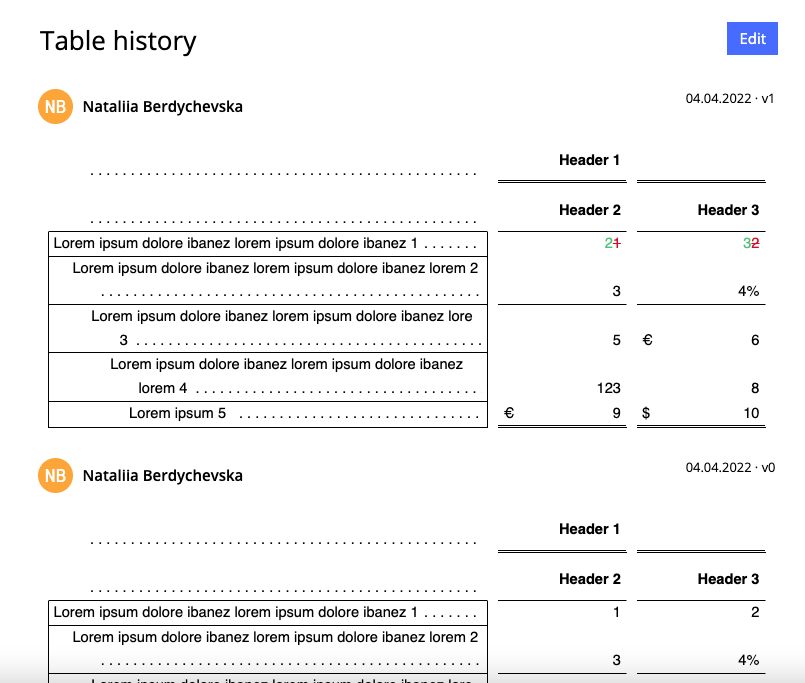Image resolution: width=805 pixels, height=683 pixels.
Task: Click the changed value 3 (was 2) in v1 table
Action: click(x=751, y=243)
